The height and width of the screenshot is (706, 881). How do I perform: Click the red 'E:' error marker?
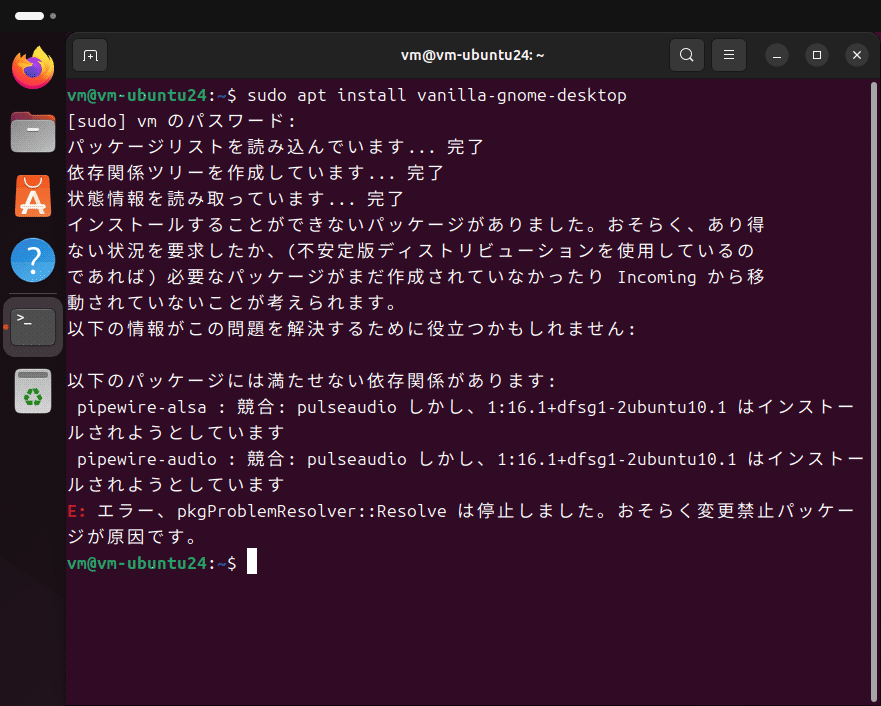pos(76,511)
